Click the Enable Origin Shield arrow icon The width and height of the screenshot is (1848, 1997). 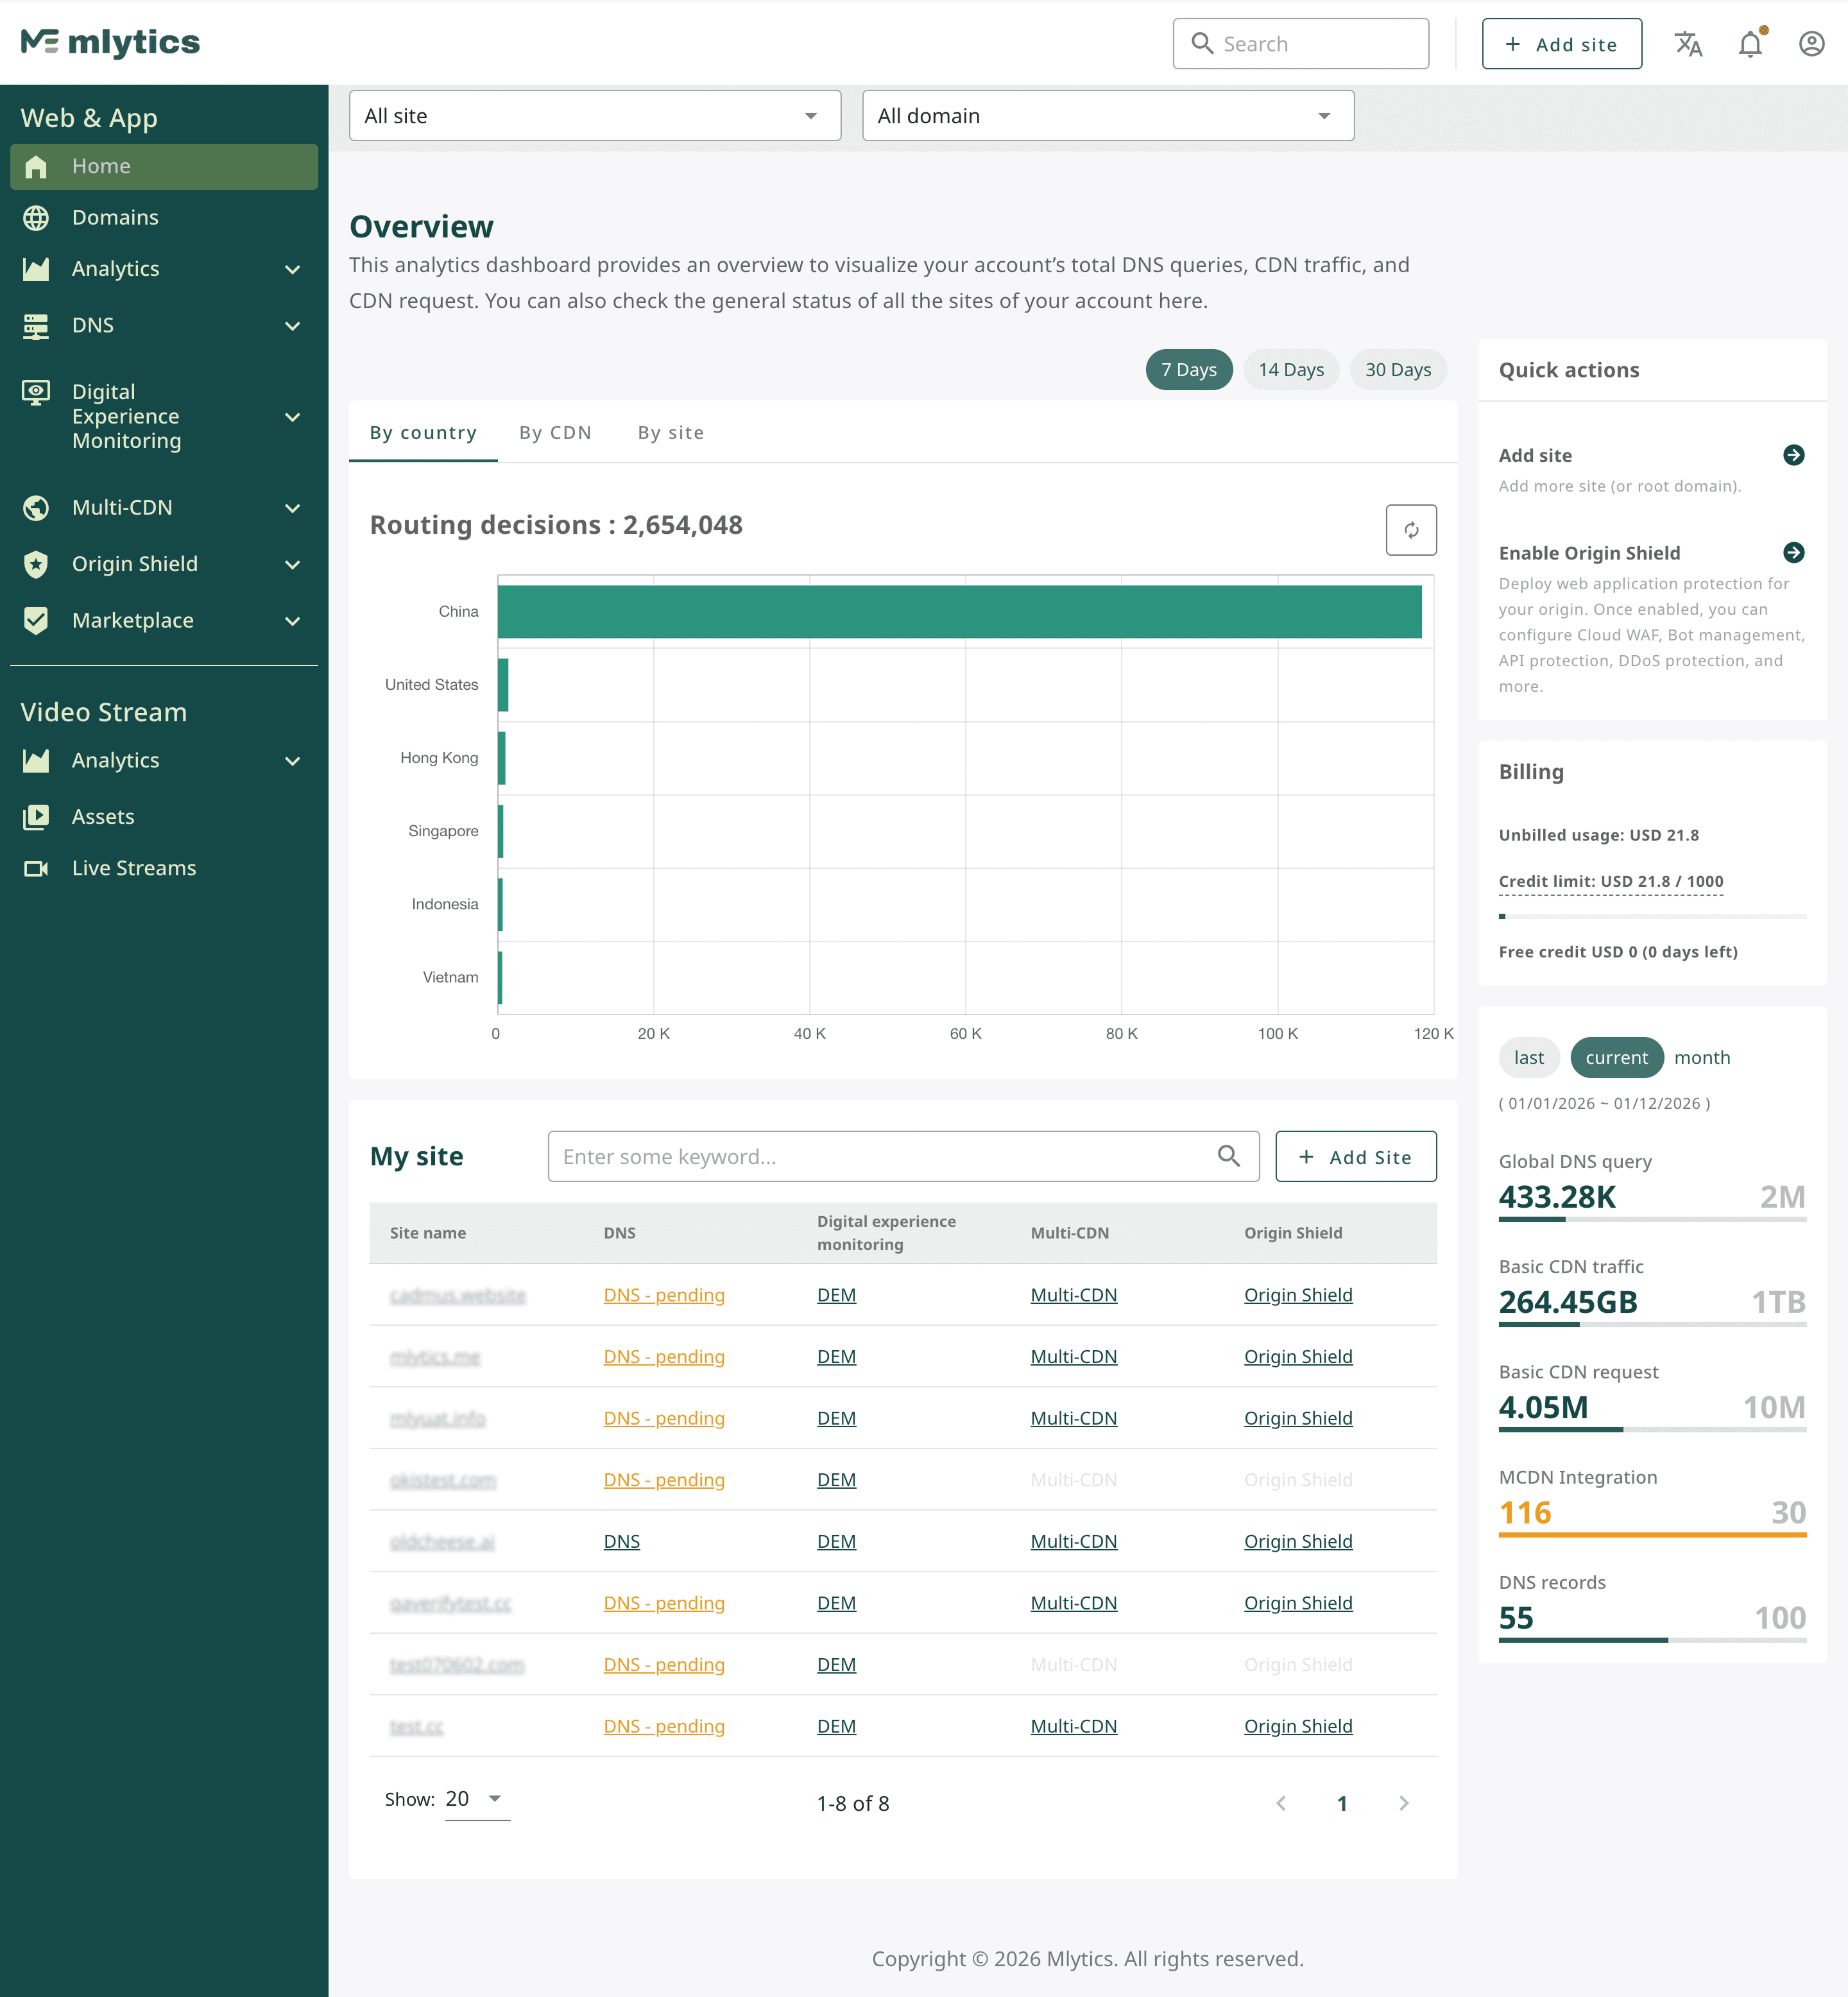coord(1793,552)
